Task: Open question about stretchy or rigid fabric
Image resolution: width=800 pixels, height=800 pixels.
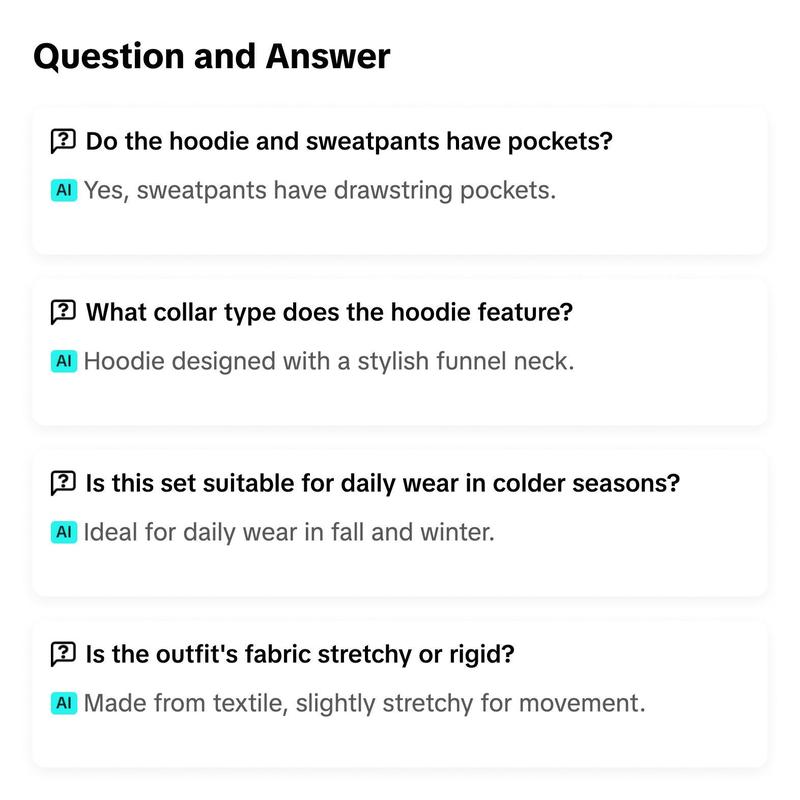Action: 300,654
